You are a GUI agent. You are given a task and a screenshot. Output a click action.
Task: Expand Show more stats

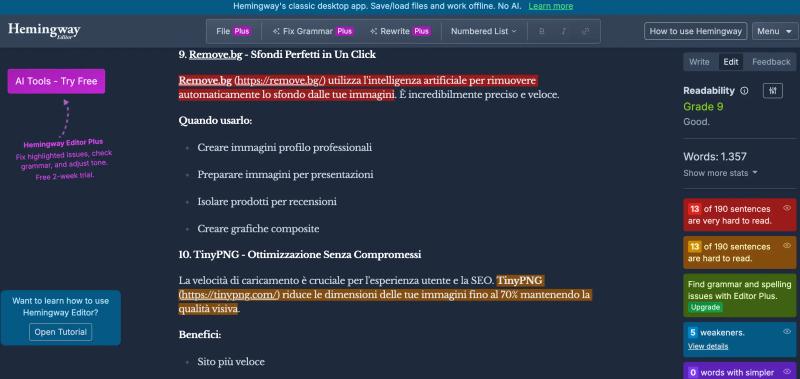coord(720,173)
